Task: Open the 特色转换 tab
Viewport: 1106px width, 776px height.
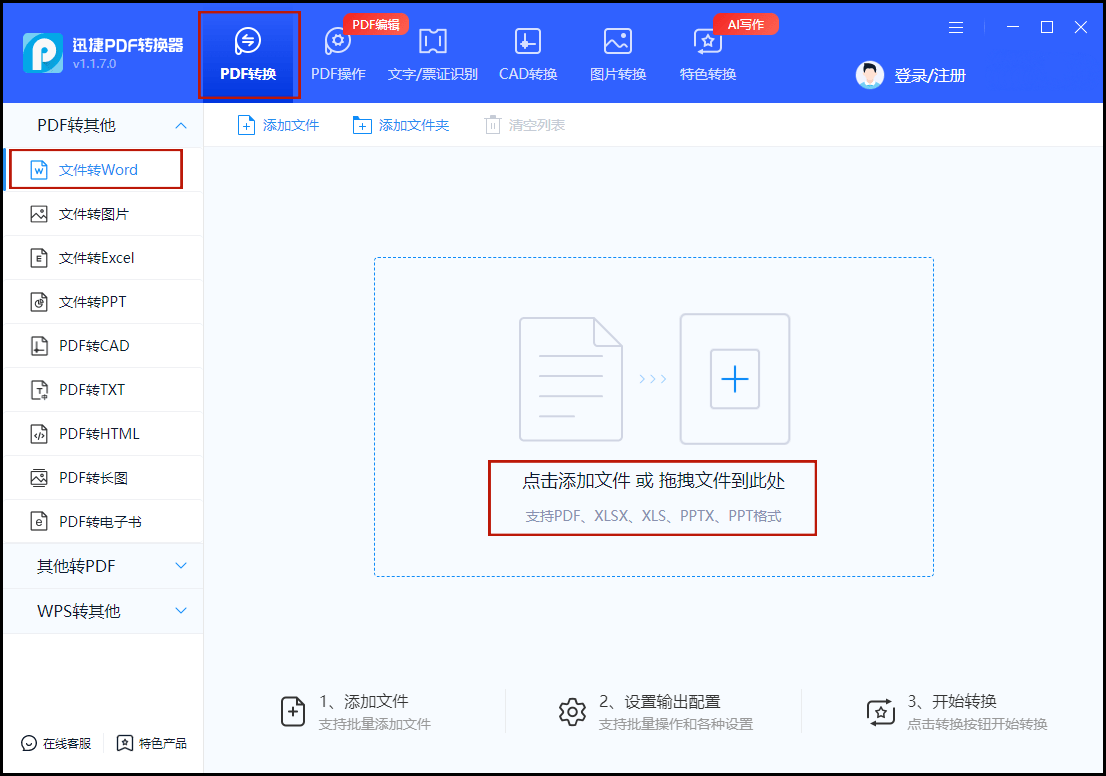Action: pyautogui.click(x=708, y=55)
